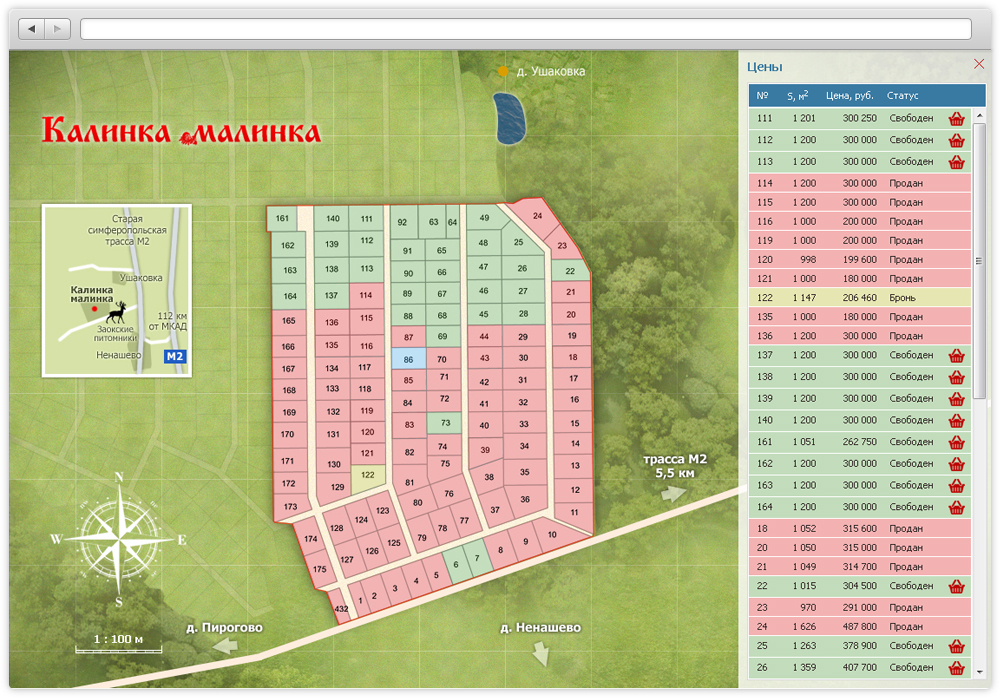Add plot 112 to basket
This screenshot has width=1000, height=700.
click(956, 140)
